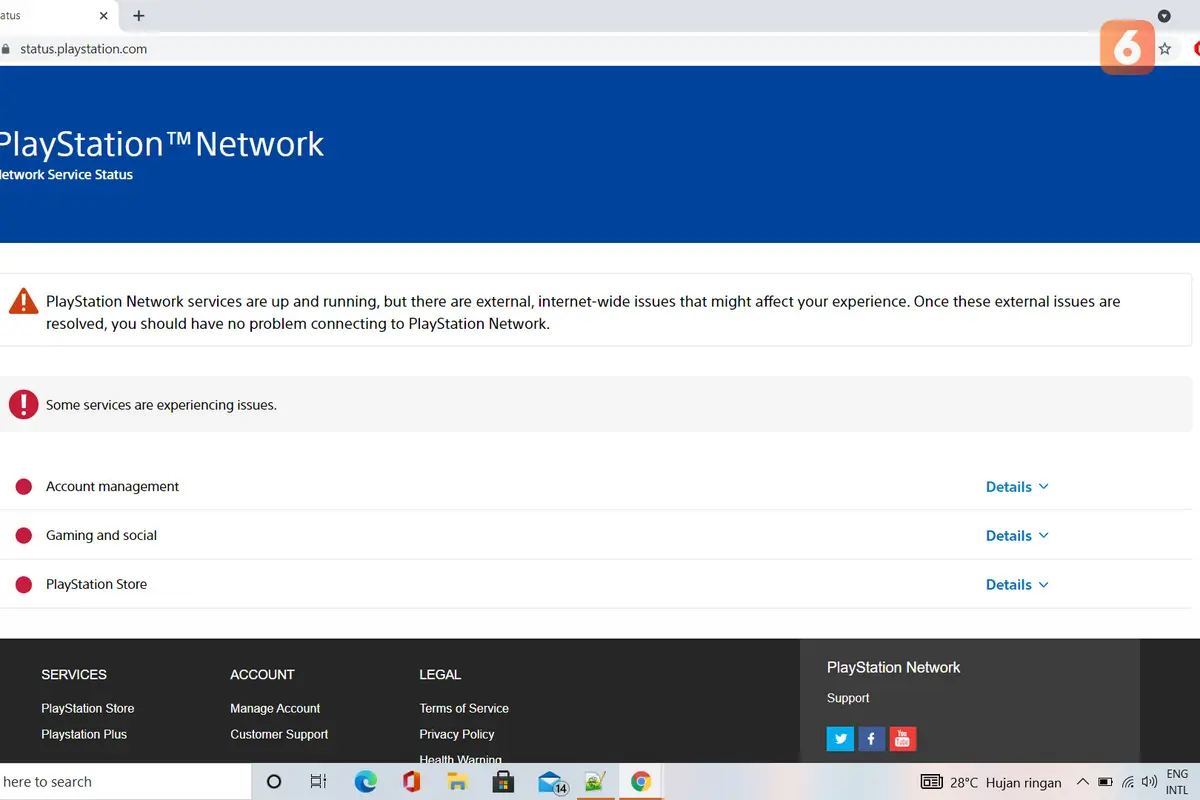
Task: Open the Support link under PlayStation Network
Action: click(848, 698)
